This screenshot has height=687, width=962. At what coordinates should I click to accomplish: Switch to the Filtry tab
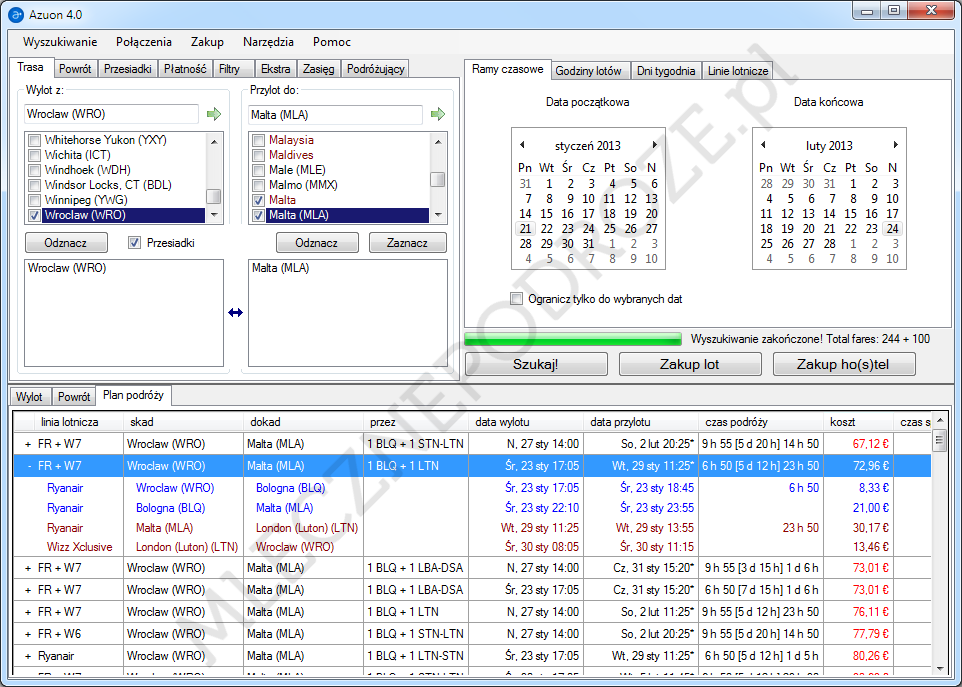coord(230,69)
